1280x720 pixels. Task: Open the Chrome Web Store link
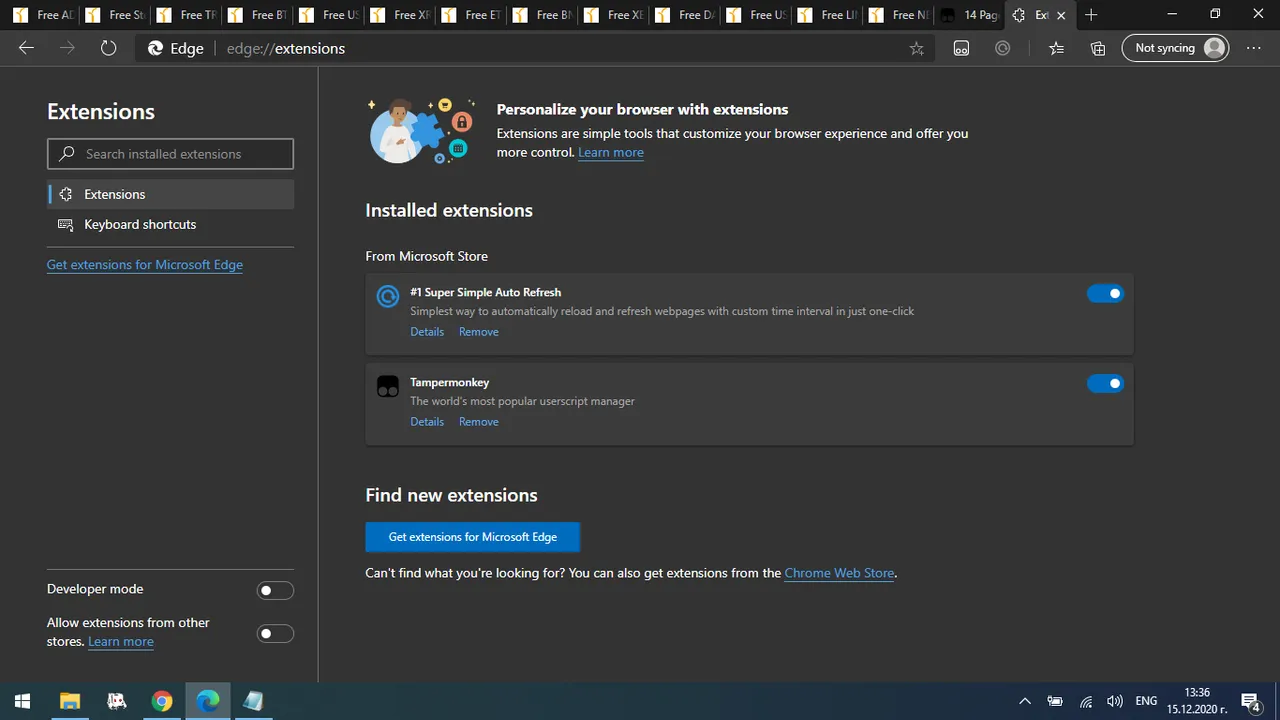coord(839,573)
